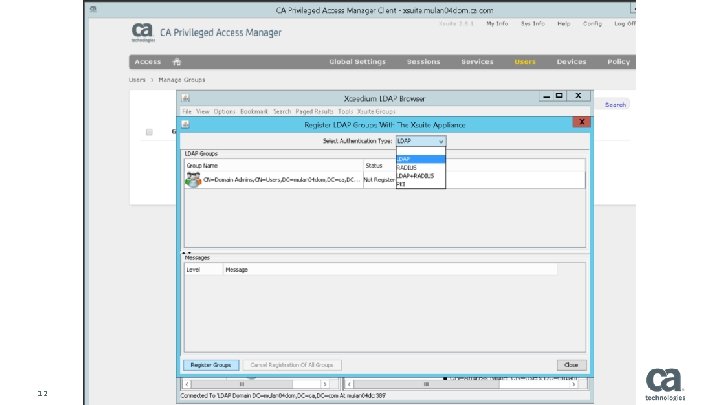
Task: Click the Manage Groups breadcrumb link
Action: [x=182, y=80]
